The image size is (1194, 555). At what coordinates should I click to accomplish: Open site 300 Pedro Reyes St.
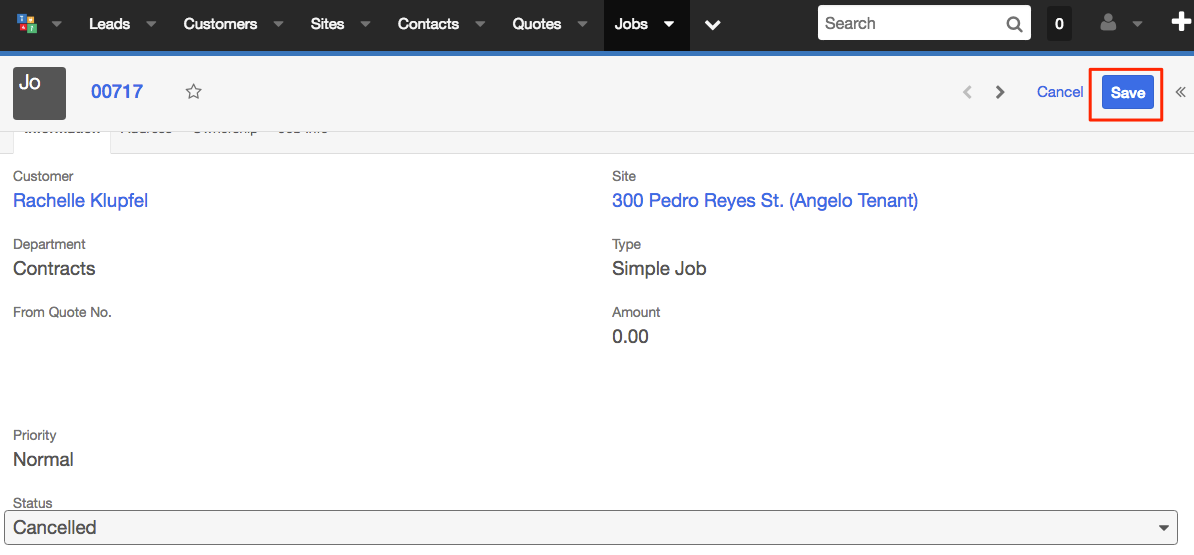tap(765, 201)
